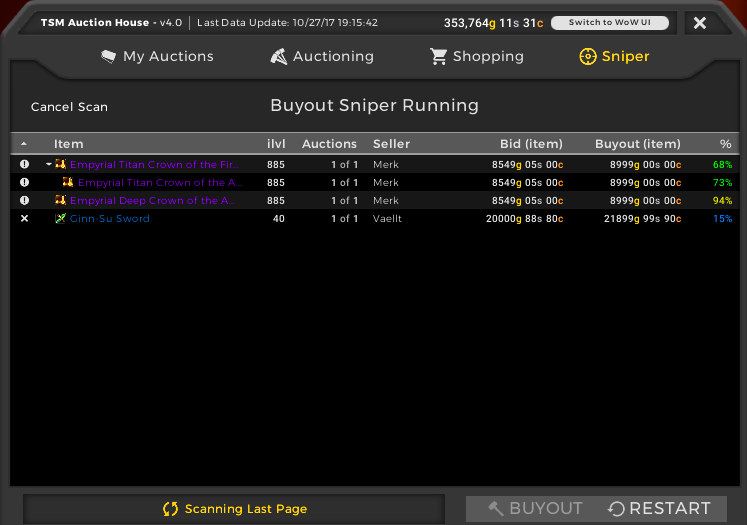
Task: Sort by % column header
Action: point(726,144)
